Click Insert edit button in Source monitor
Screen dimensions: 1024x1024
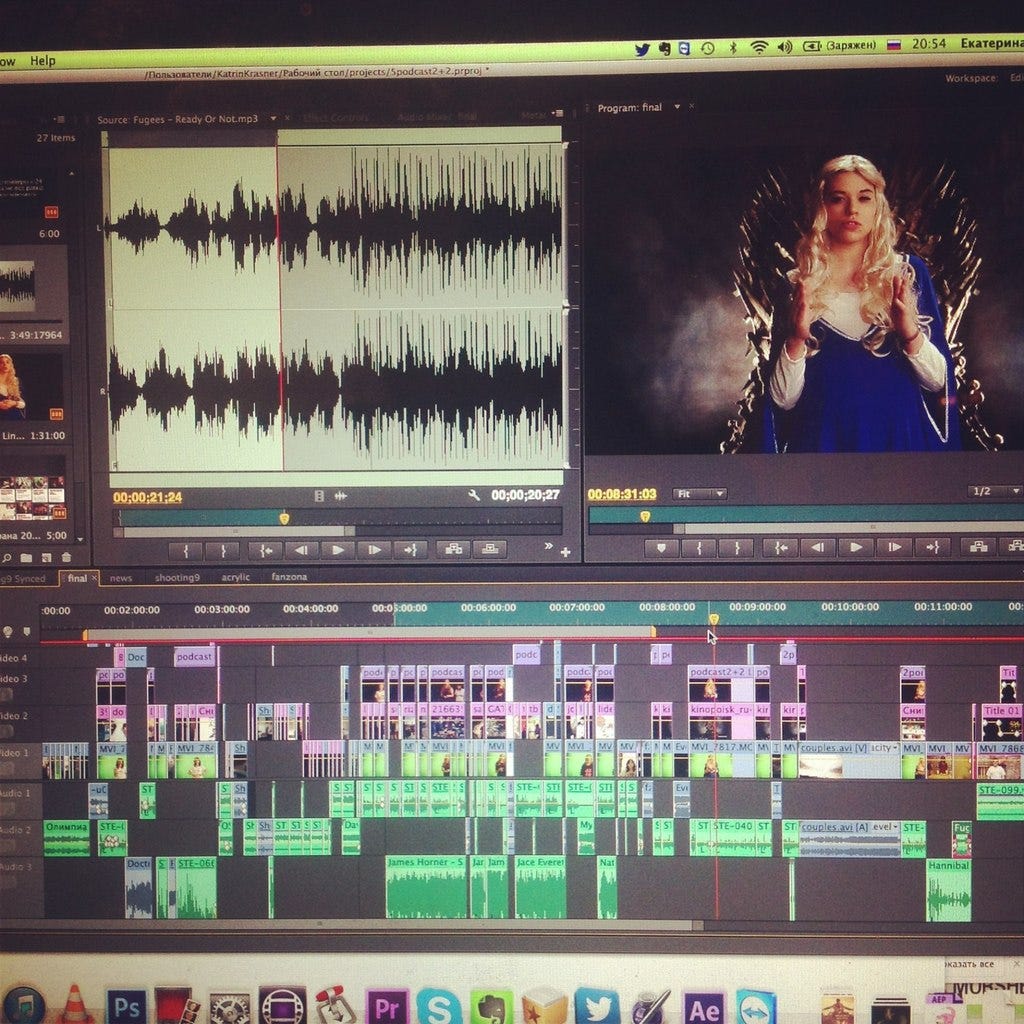coord(453,549)
